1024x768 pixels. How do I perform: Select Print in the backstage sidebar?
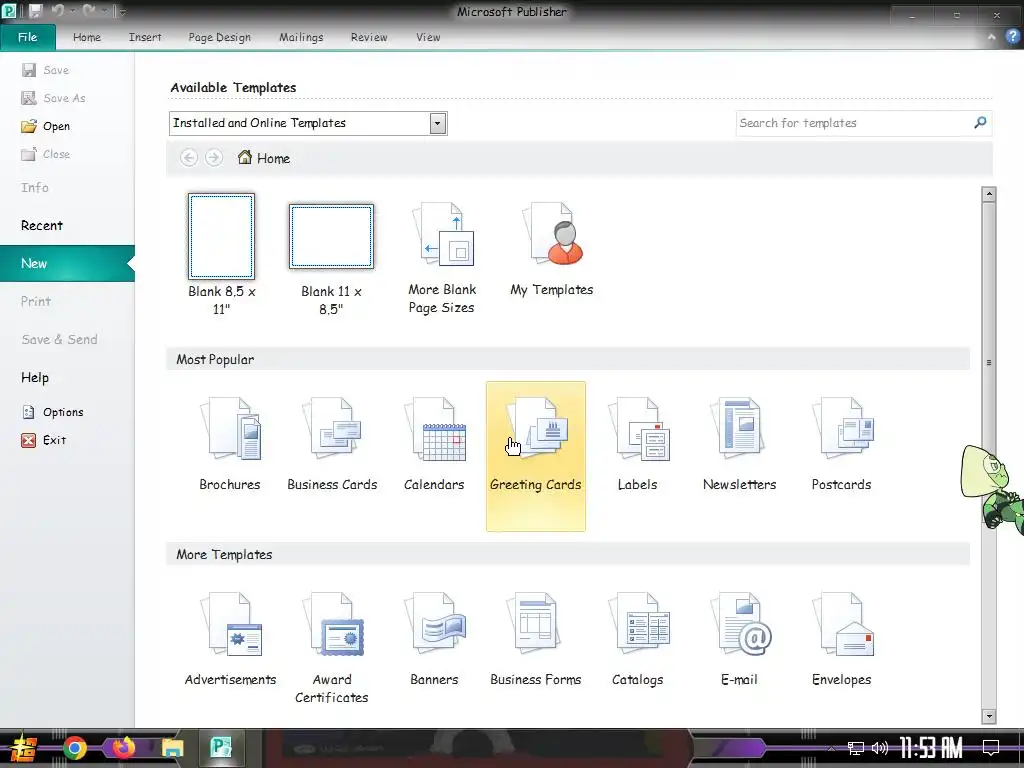click(35, 301)
